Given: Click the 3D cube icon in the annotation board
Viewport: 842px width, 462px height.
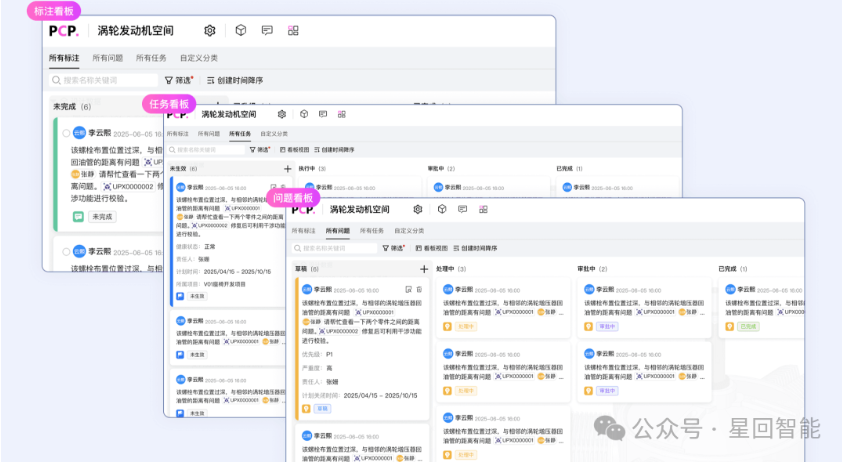Looking at the screenshot, I should 240,31.
